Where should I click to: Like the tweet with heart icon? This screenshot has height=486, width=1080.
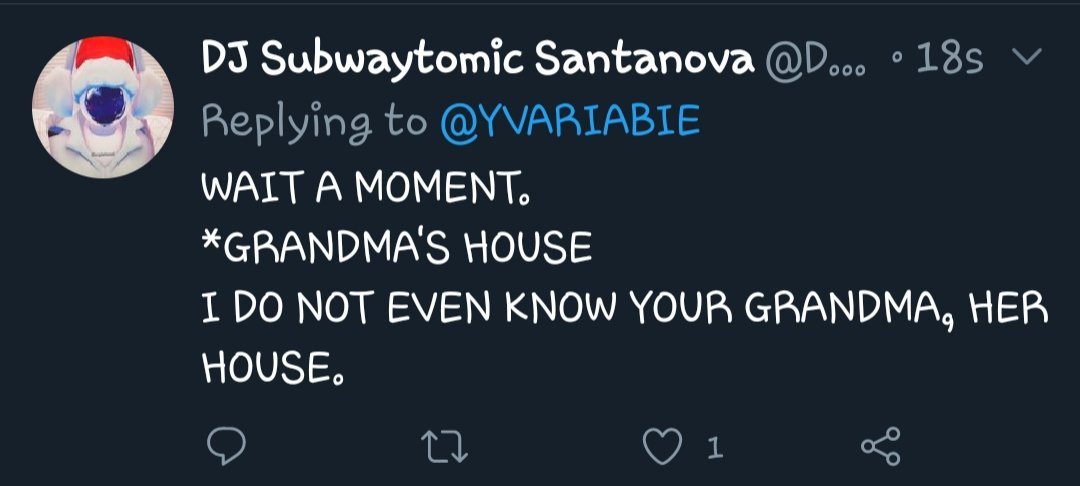coord(663,446)
